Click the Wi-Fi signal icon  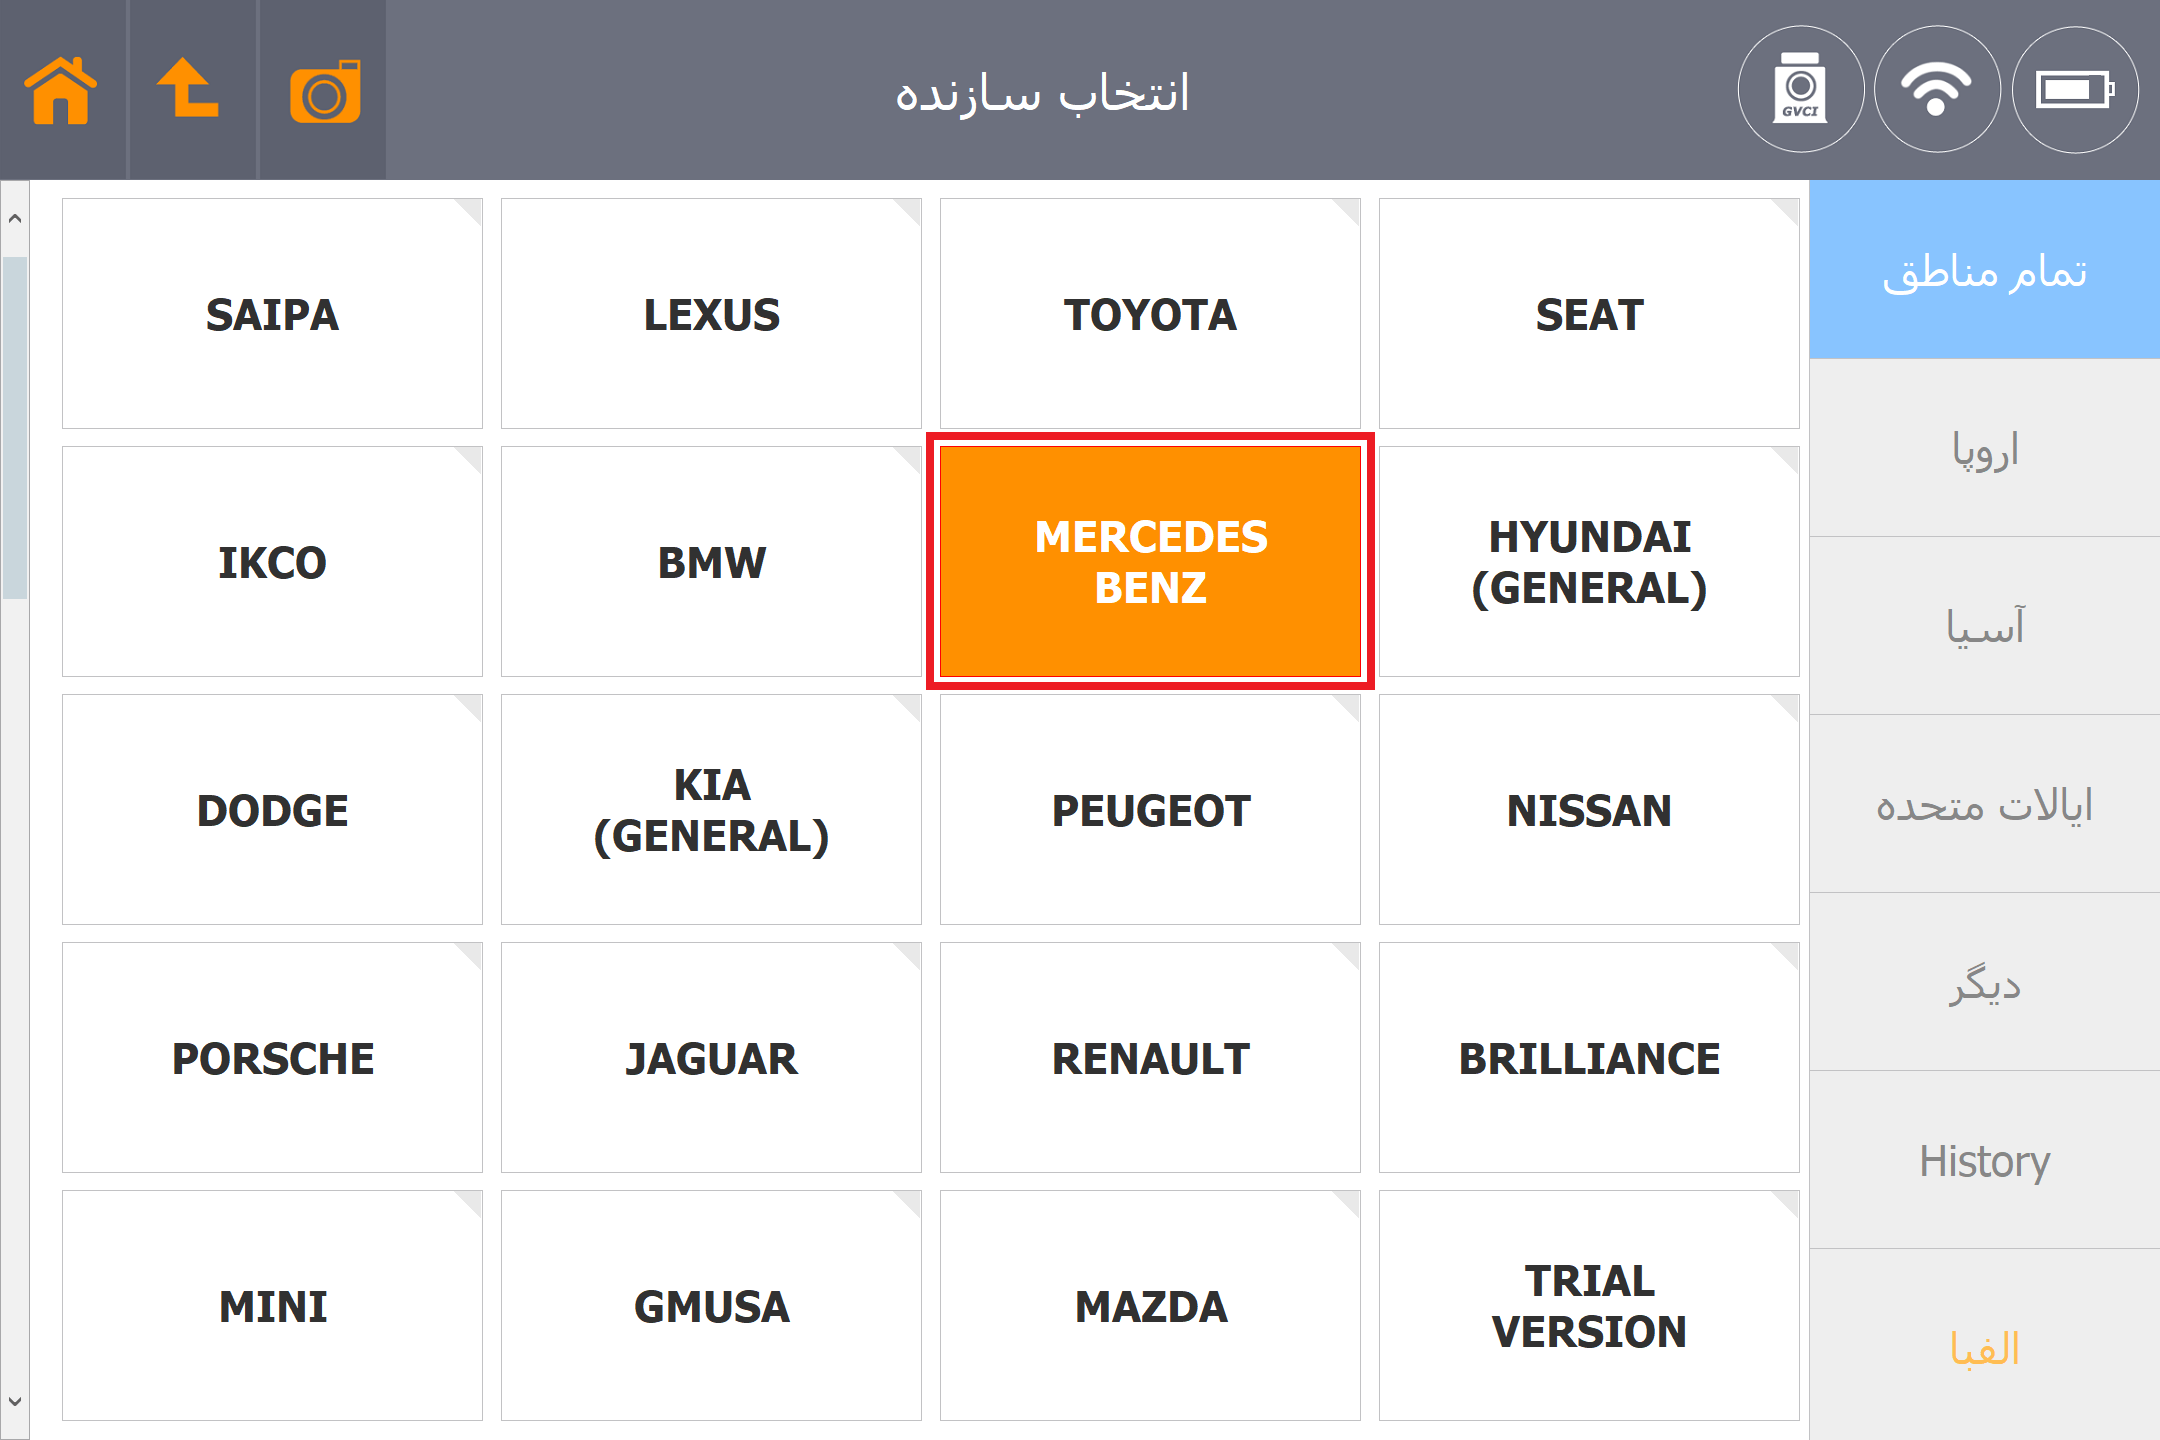pyautogui.click(x=1936, y=90)
